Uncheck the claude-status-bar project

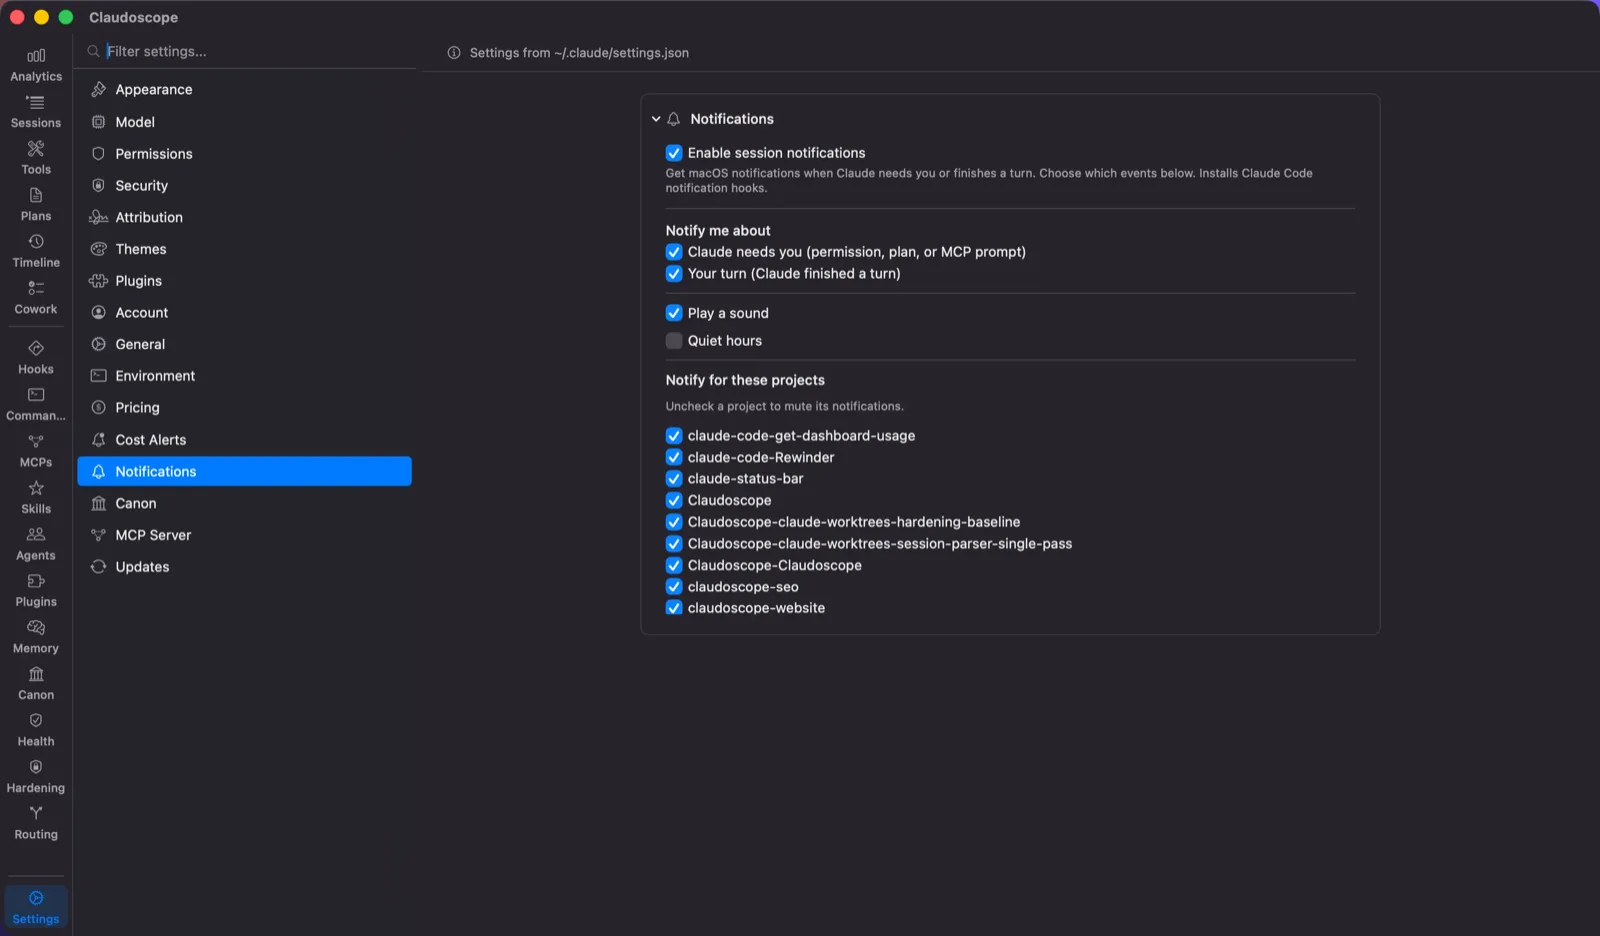pyautogui.click(x=674, y=479)
